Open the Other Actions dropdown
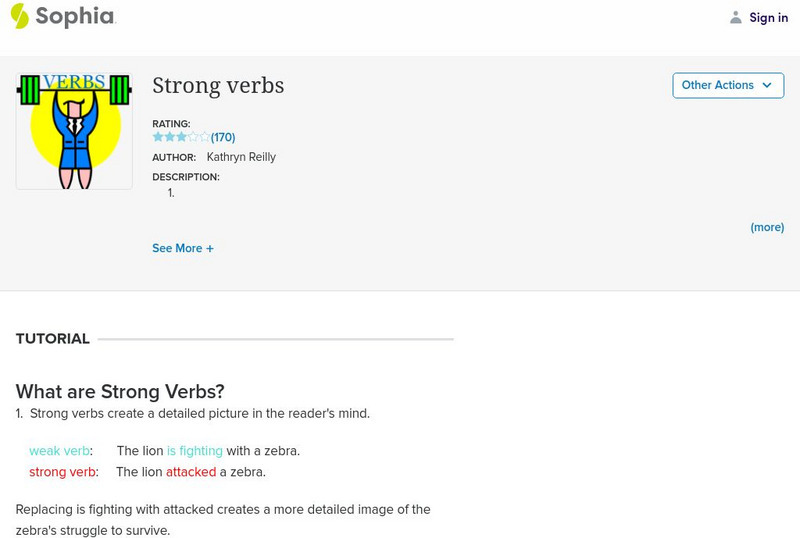Image resolution: width=800 pixels, height=538 pixels. (x=727, y=85)
